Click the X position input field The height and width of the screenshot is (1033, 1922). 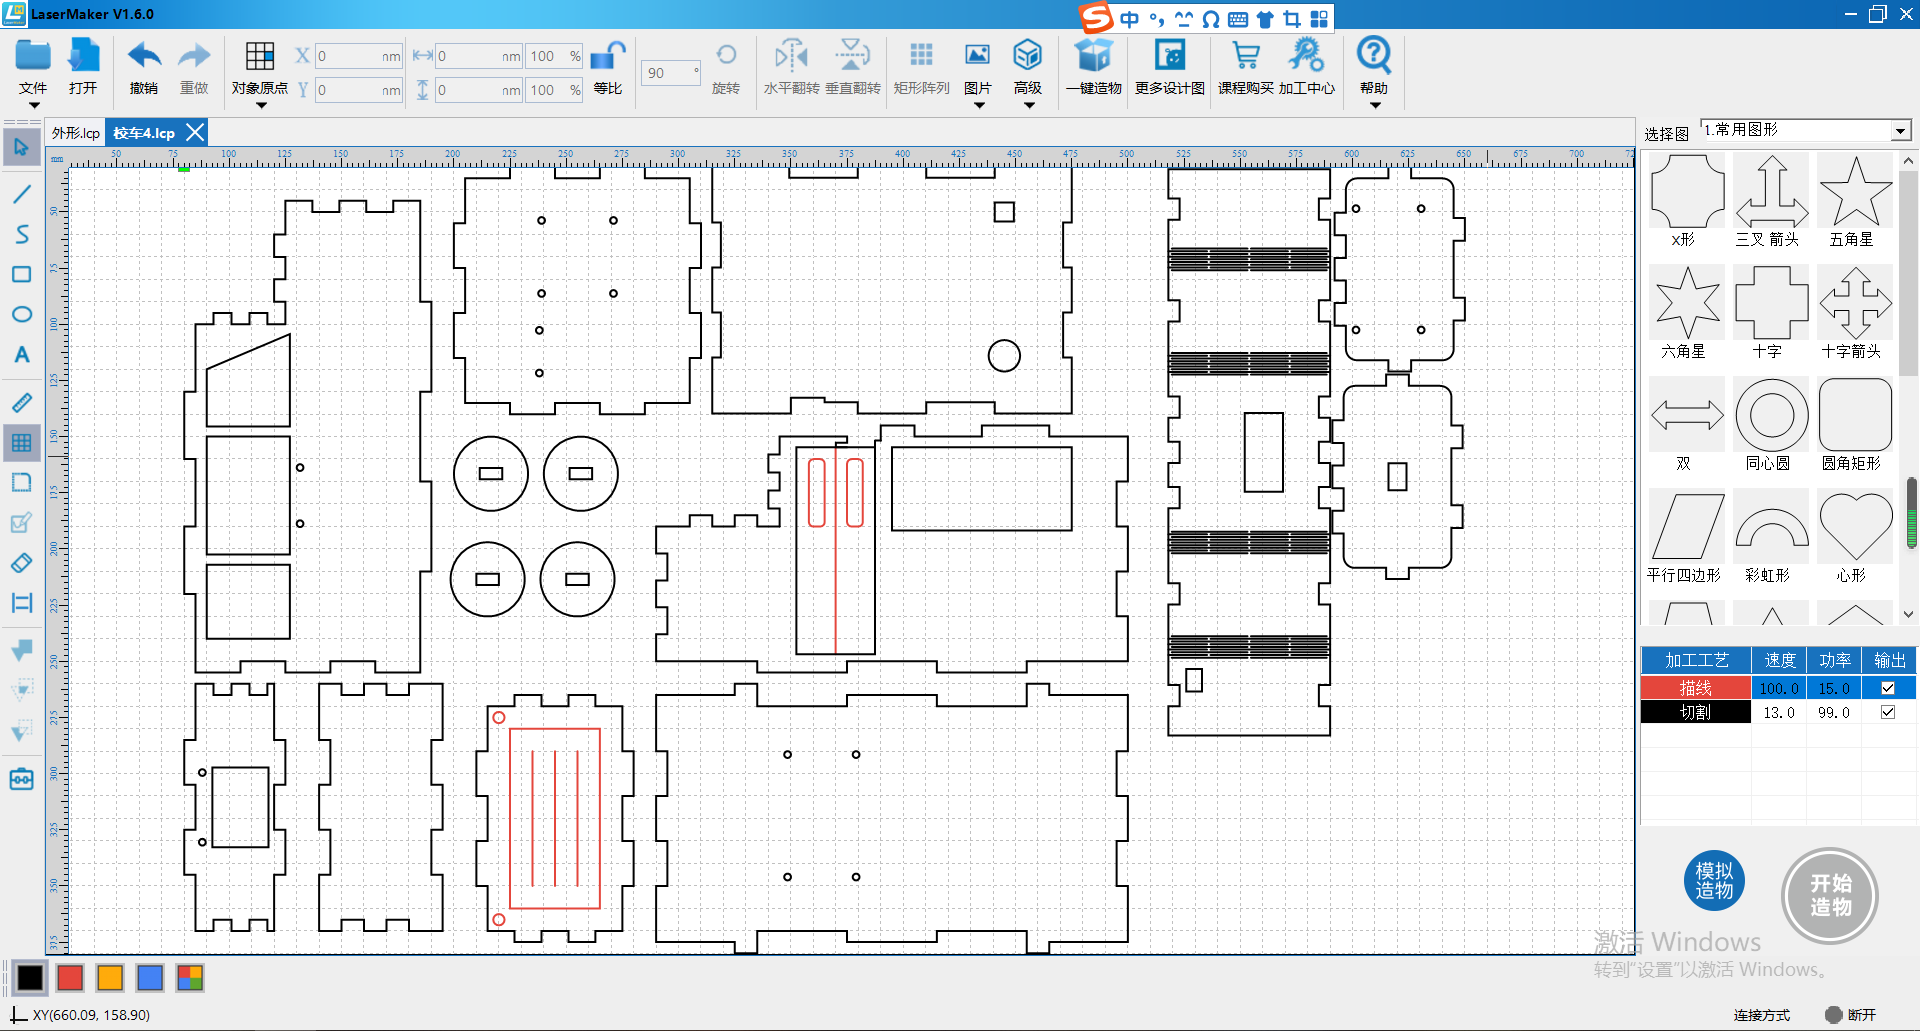(358, 56)
